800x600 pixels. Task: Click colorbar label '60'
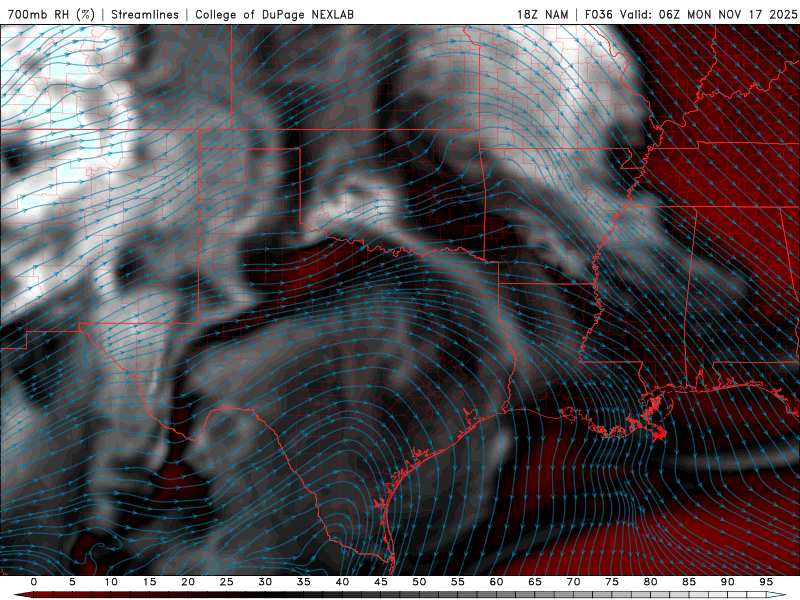(x=496, y=582)
